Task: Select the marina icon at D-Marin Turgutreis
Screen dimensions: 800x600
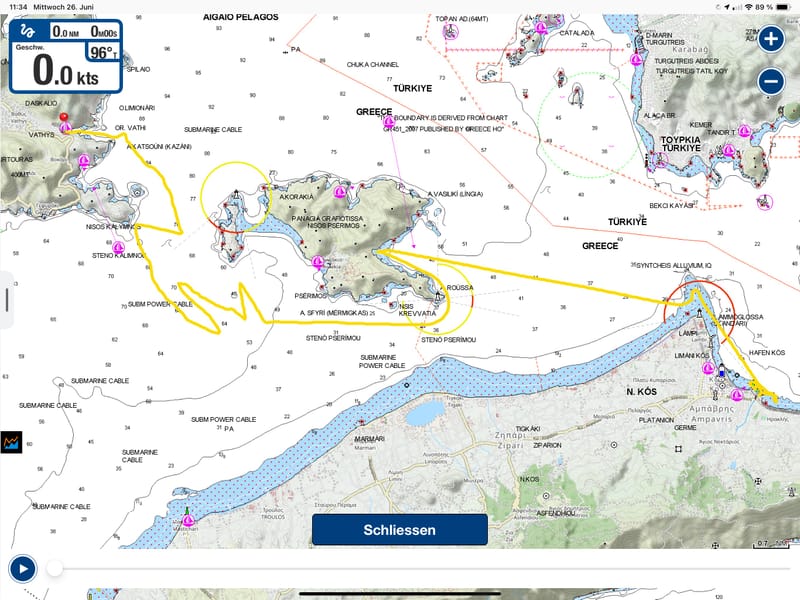Action: pyautogui.click(x=636, y=60)
